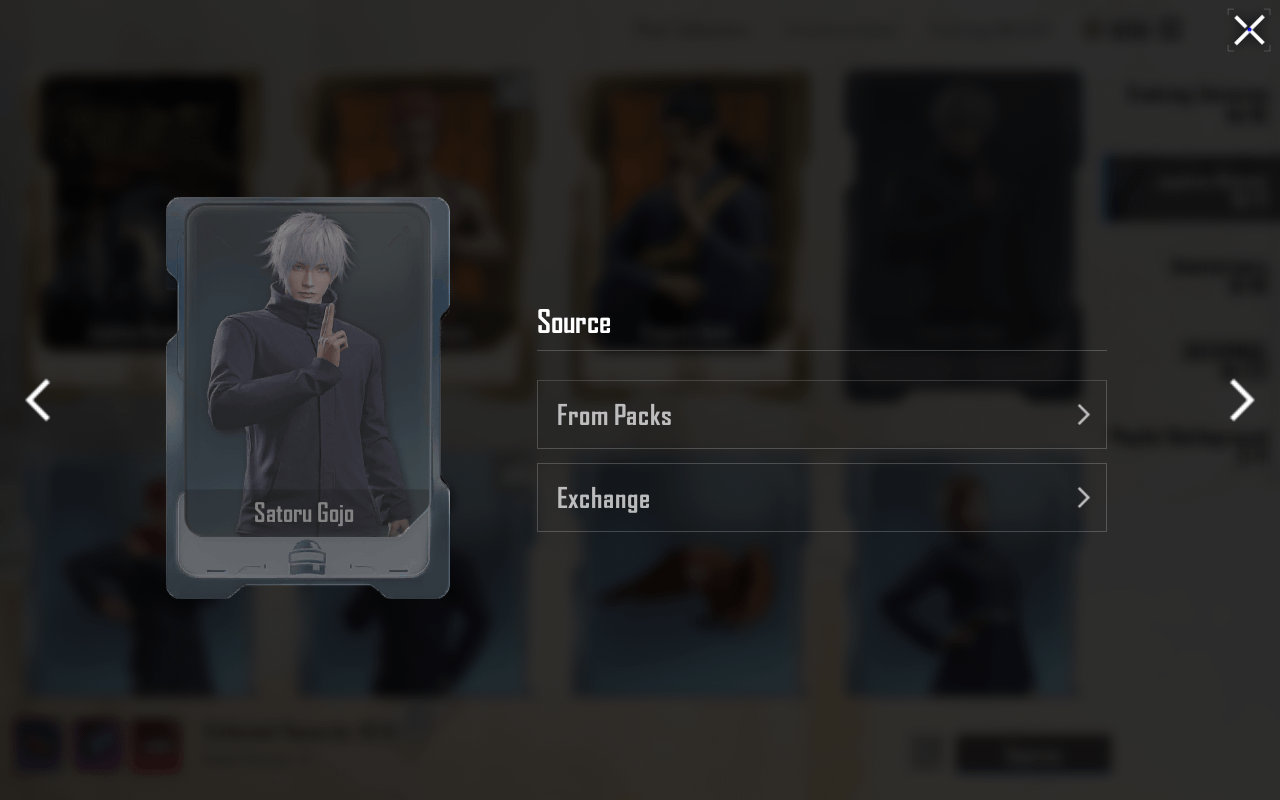The width and height of the screenshot is (1280, 800).
Task: Open the From Packs source option
Action: click(821, 414)
